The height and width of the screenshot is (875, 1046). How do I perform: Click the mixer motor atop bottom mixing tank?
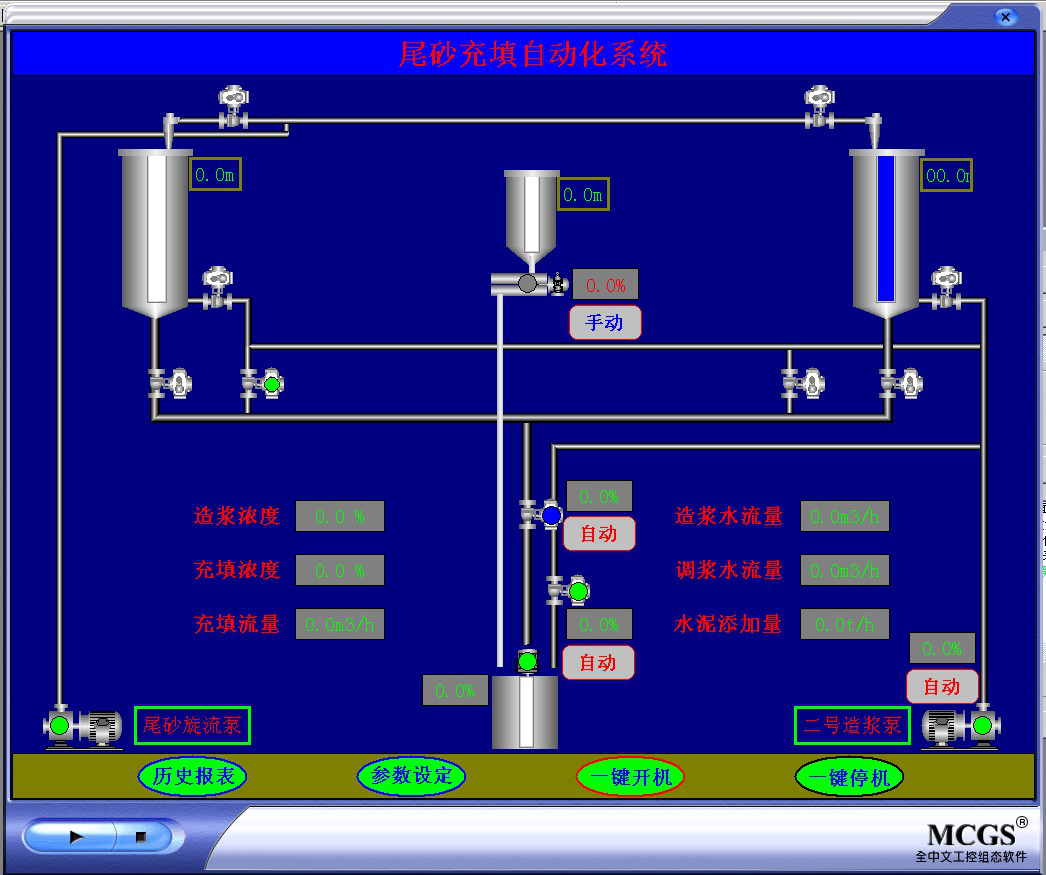527,661
